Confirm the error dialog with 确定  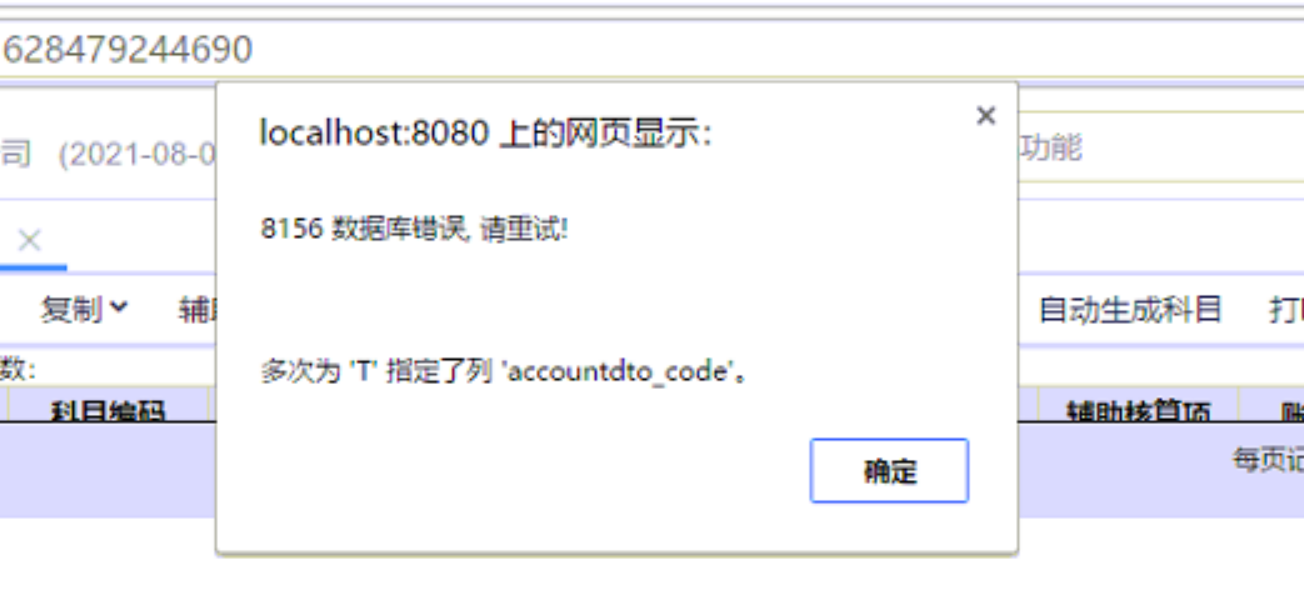889,470
